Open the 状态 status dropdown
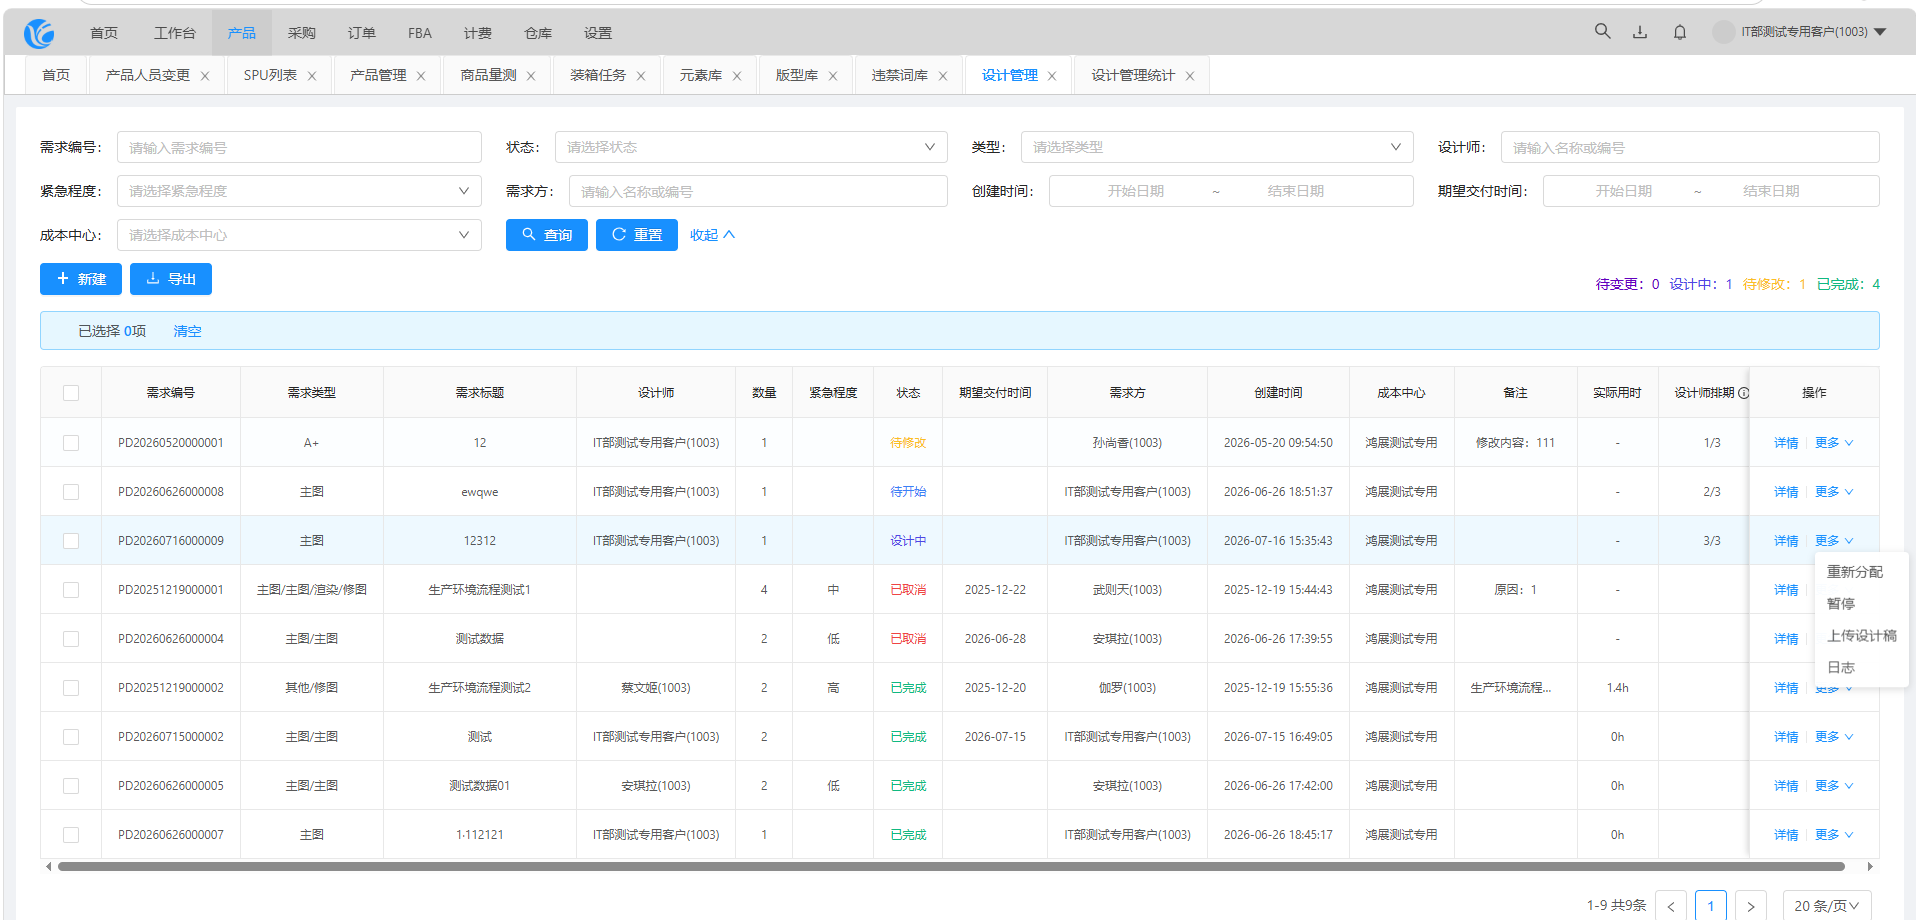 (x=751, y=147)
